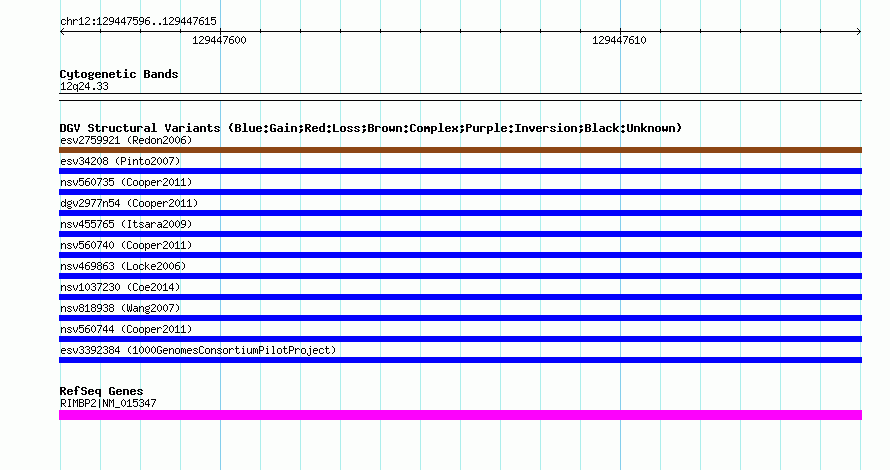Click the left arrow of the ruler
The image size is (890, 470).
tap(62, 32)
